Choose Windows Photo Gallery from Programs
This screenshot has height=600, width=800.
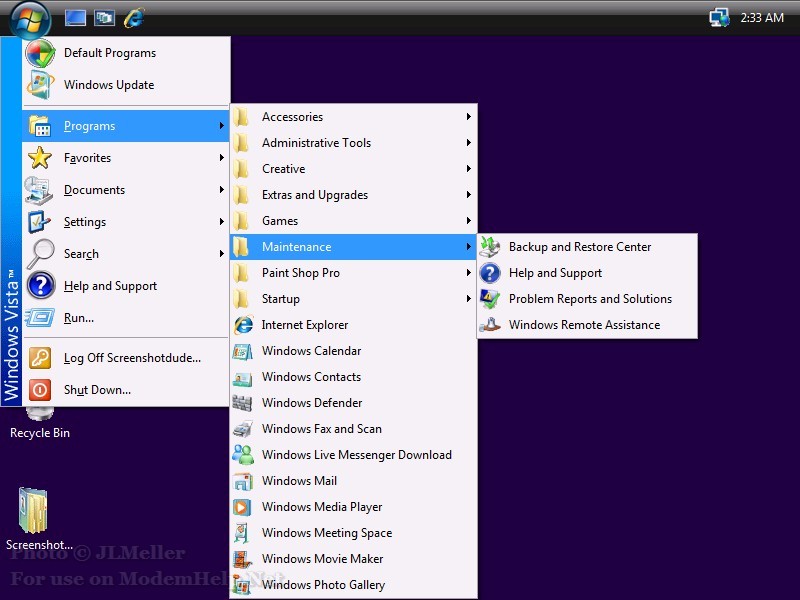pos(323,585)
